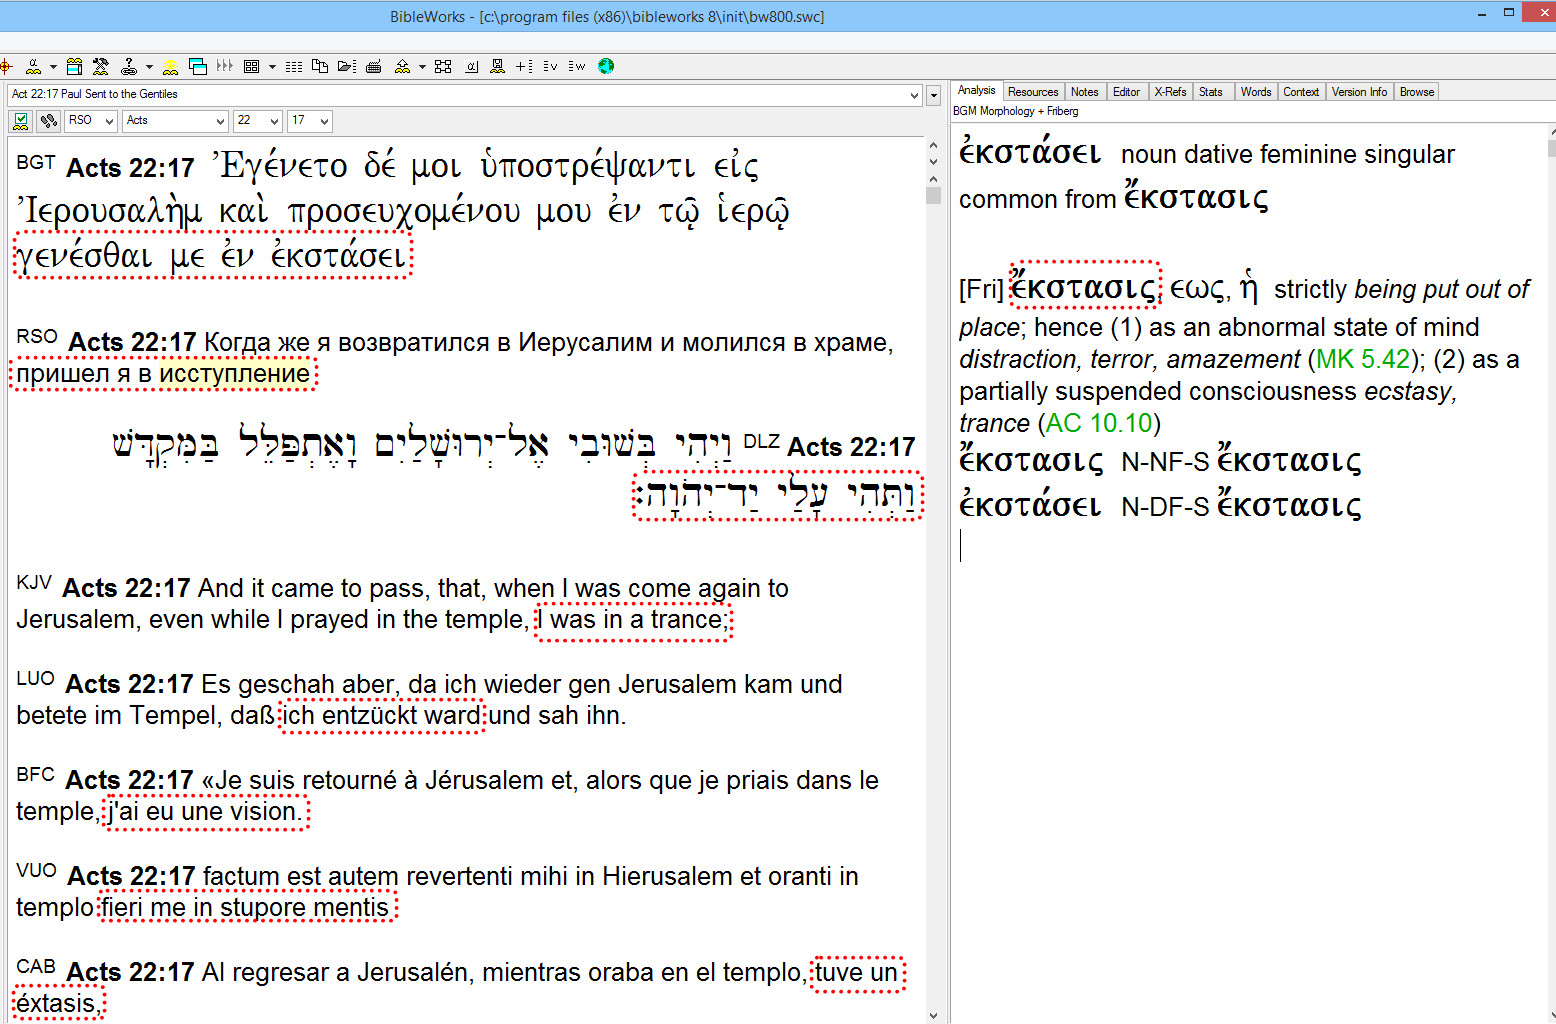Image resolution: width=1556 pixels, height=1024 pixels.
Task: Expand the verse heading dropdown arrow
Action: pyautogui.click(x=914, y=95)
